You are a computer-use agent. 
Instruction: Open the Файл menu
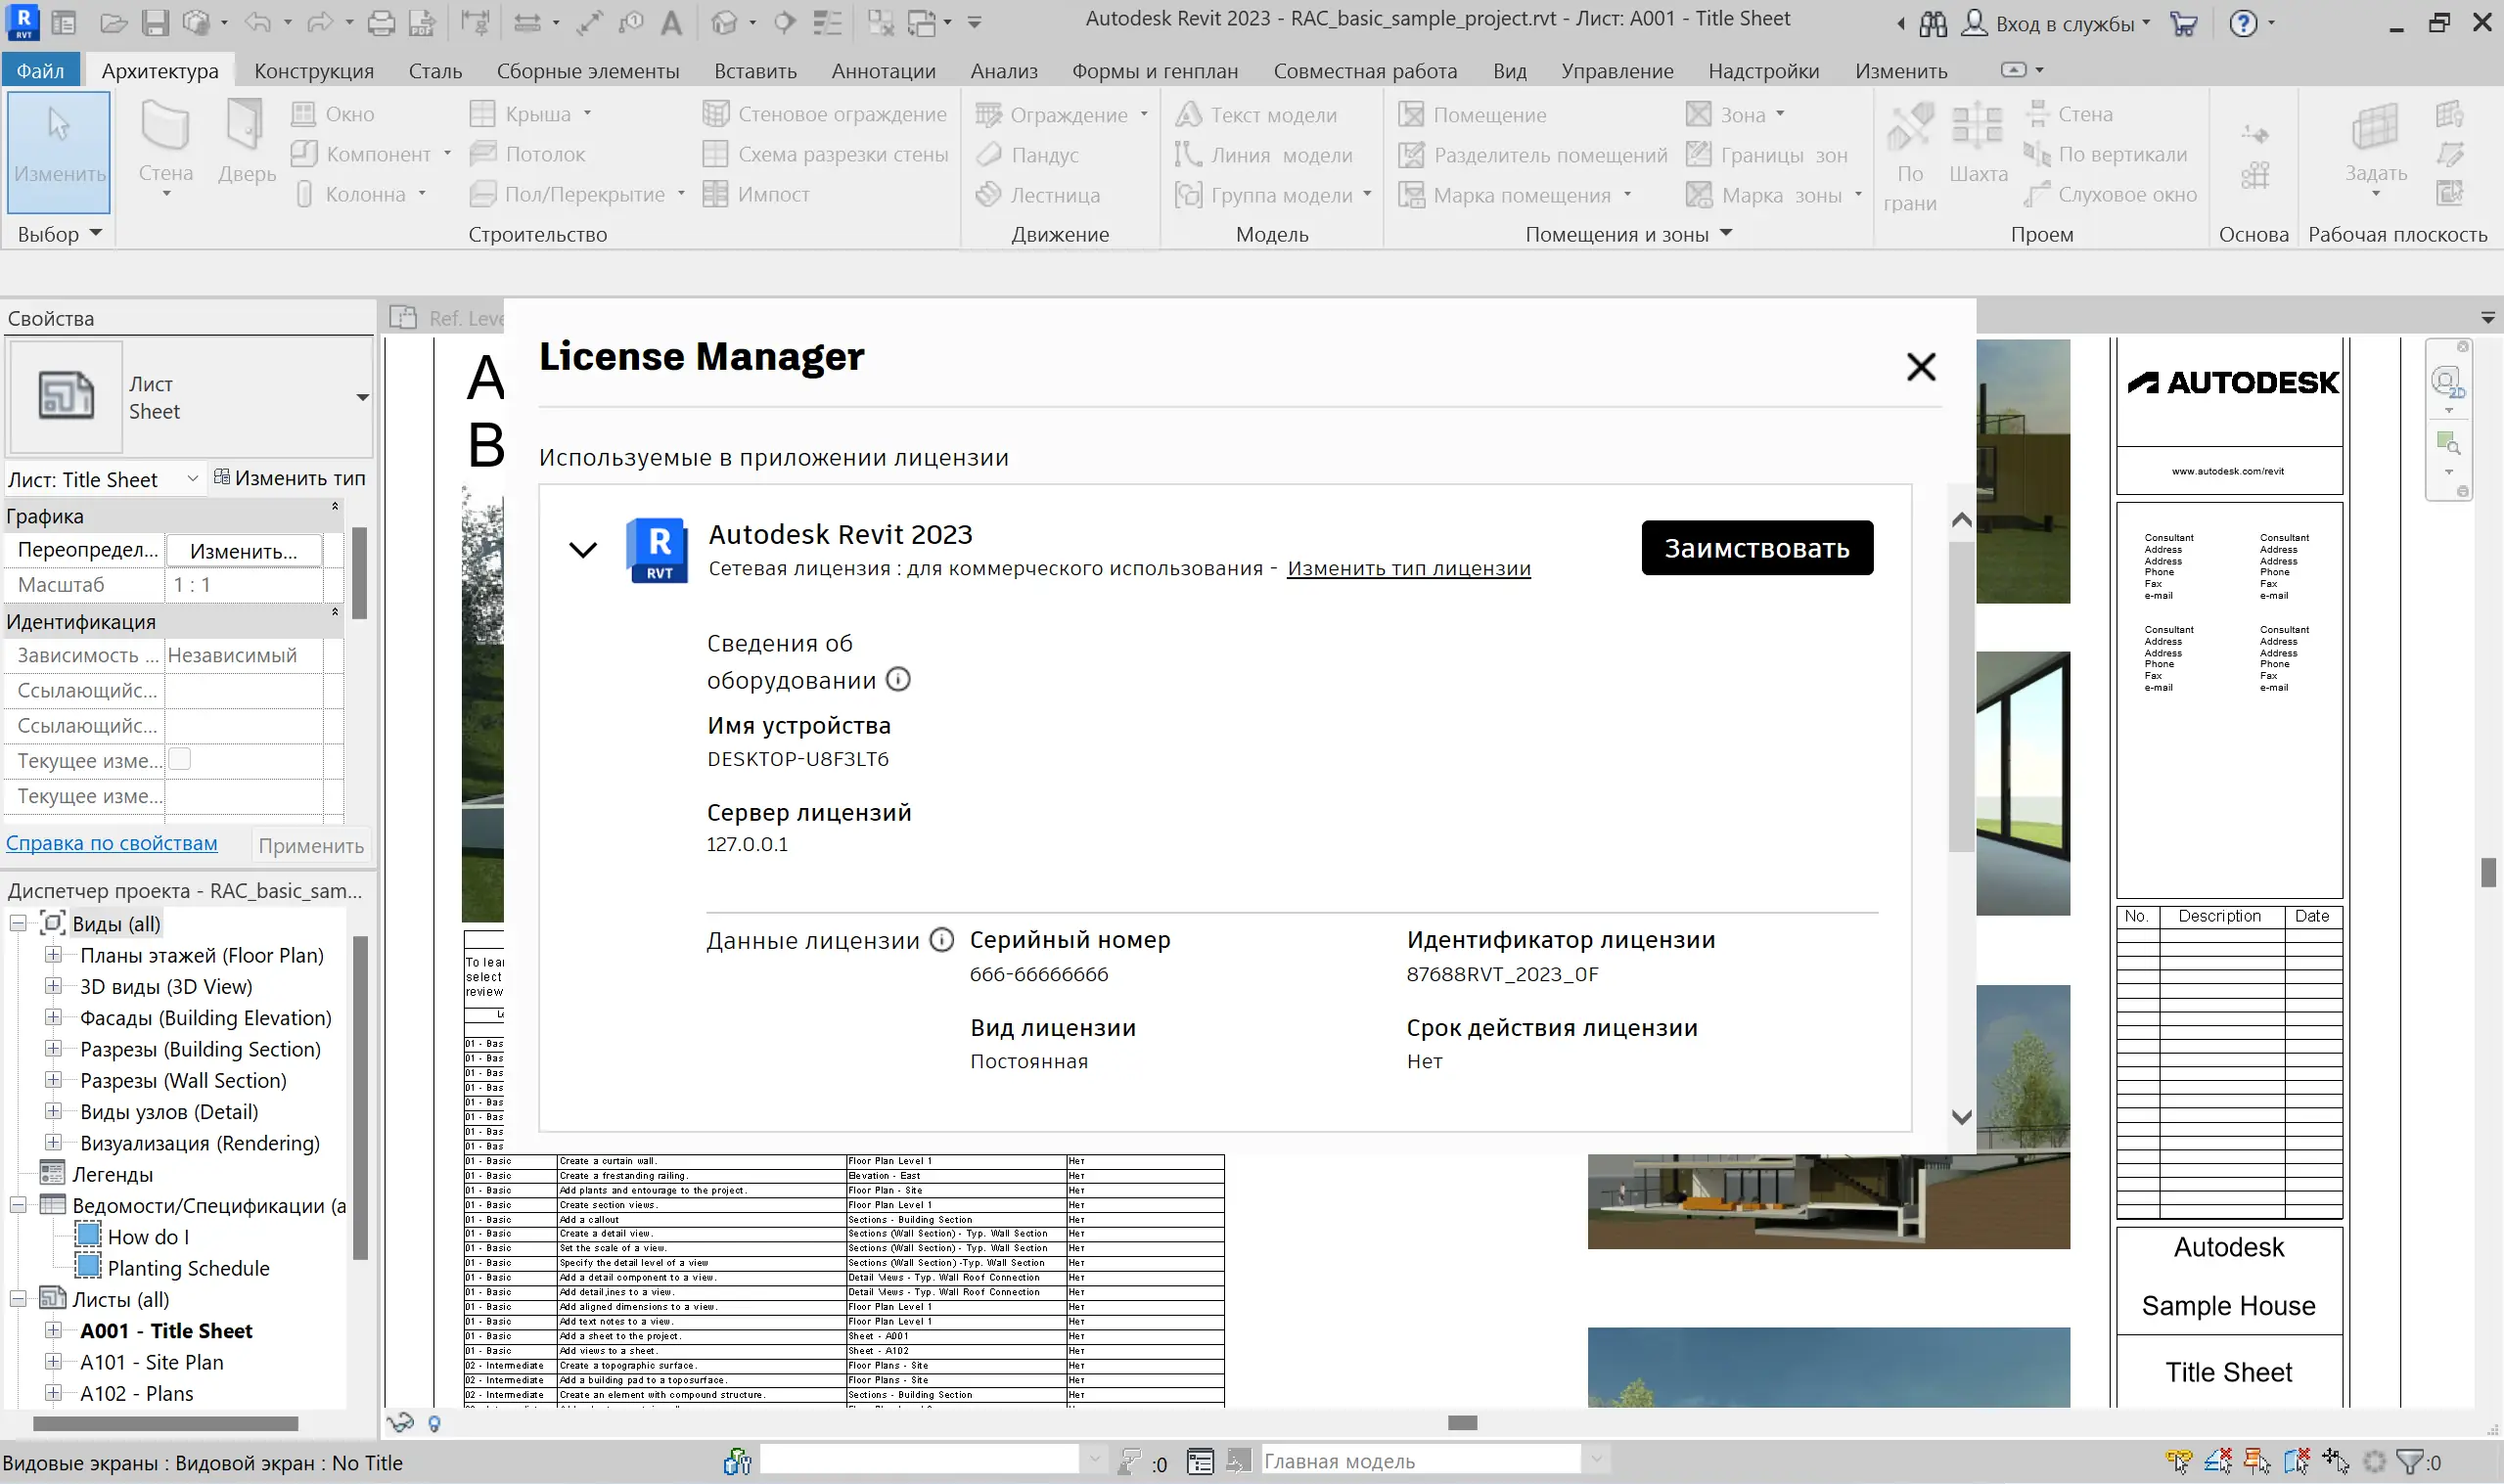[40, 71]
